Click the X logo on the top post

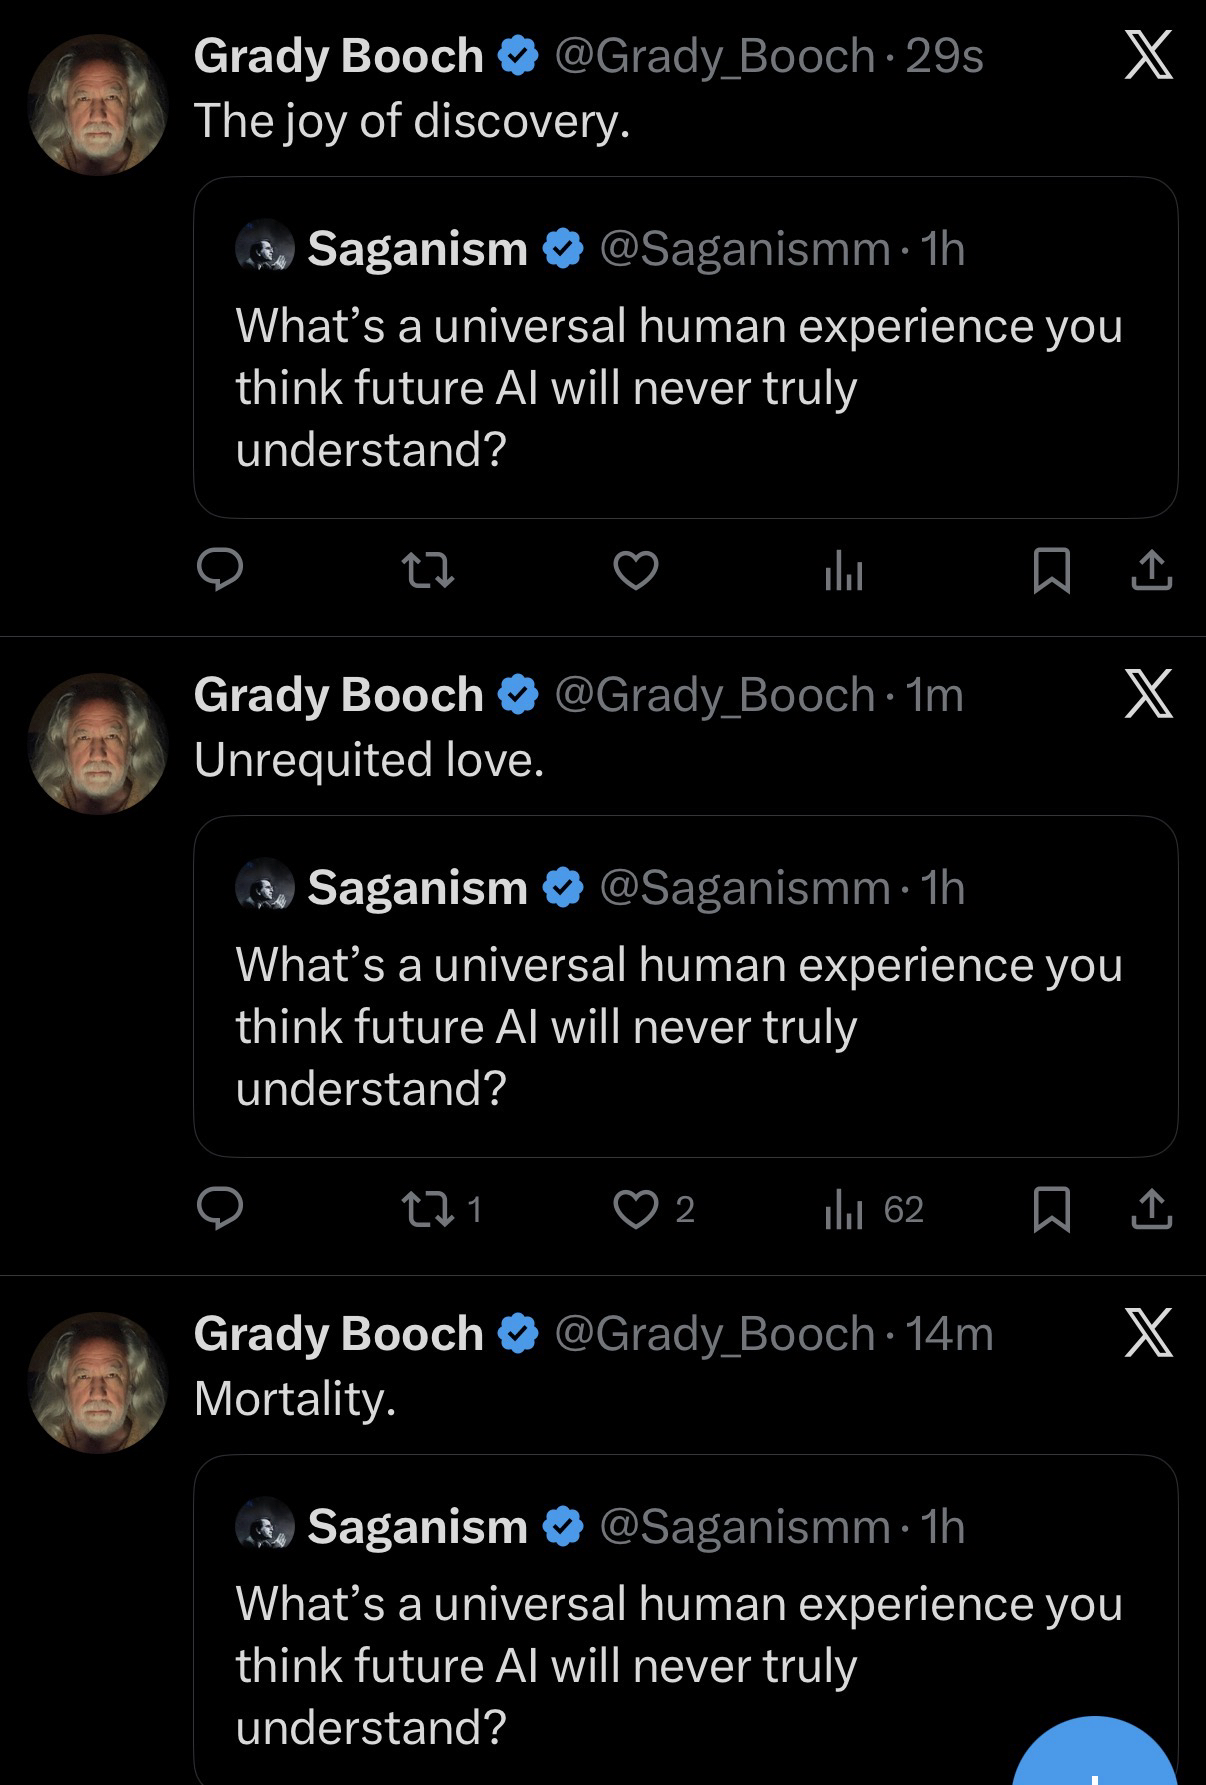click(x=1148, y=56)
